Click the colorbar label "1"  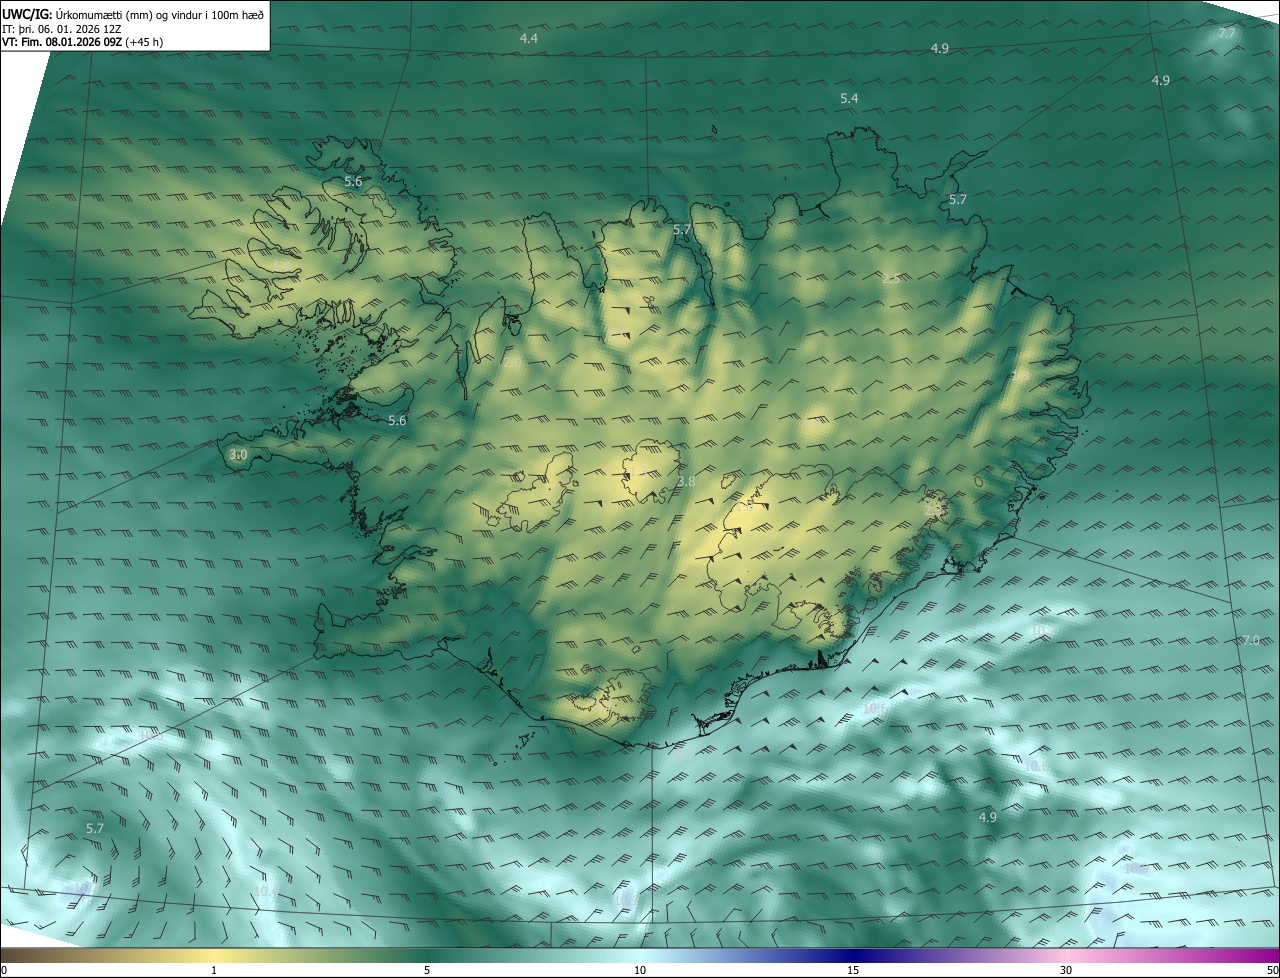[x=214, y=970]
